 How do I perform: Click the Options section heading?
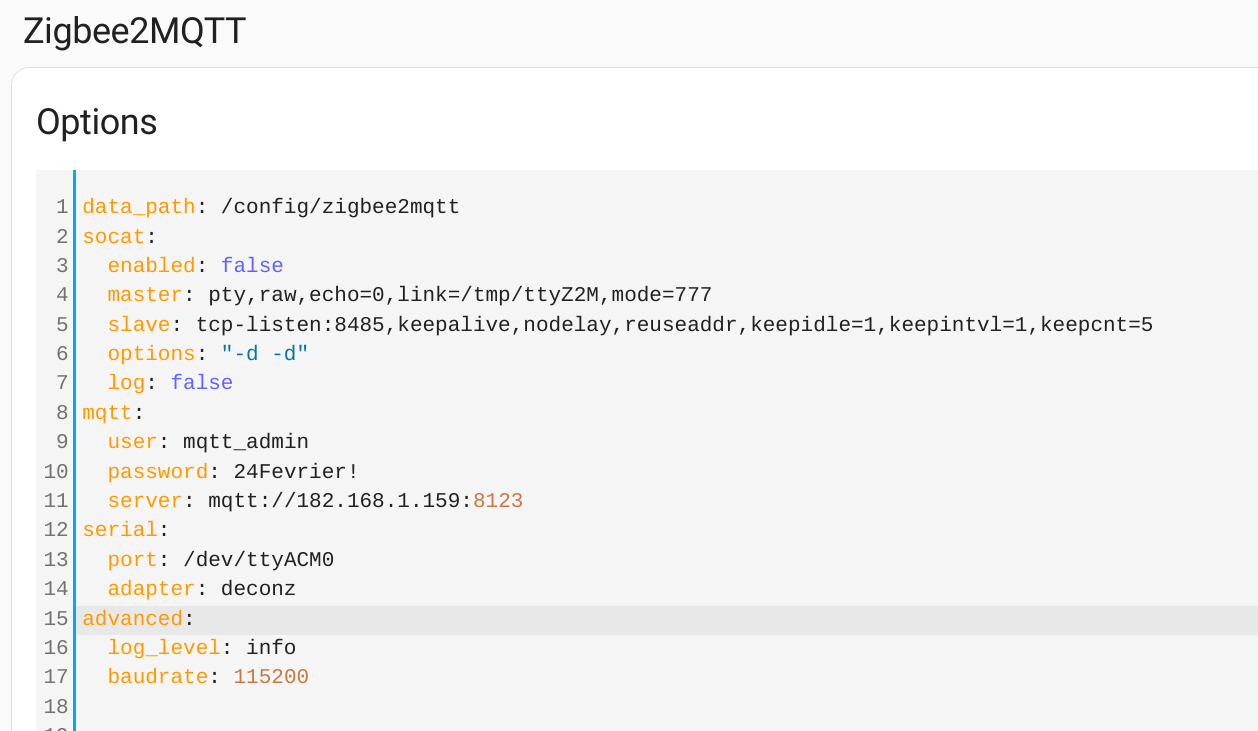(x=97, y=122)
